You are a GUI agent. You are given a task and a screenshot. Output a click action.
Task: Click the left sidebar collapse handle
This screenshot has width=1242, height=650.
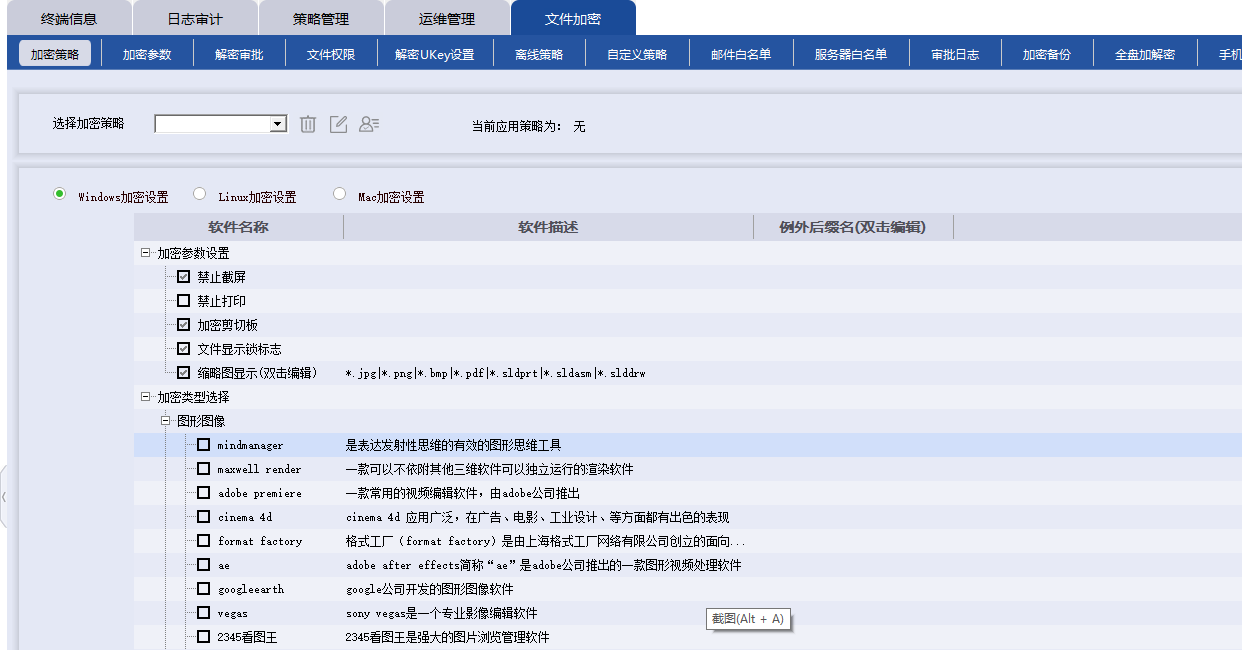(4, 496)
